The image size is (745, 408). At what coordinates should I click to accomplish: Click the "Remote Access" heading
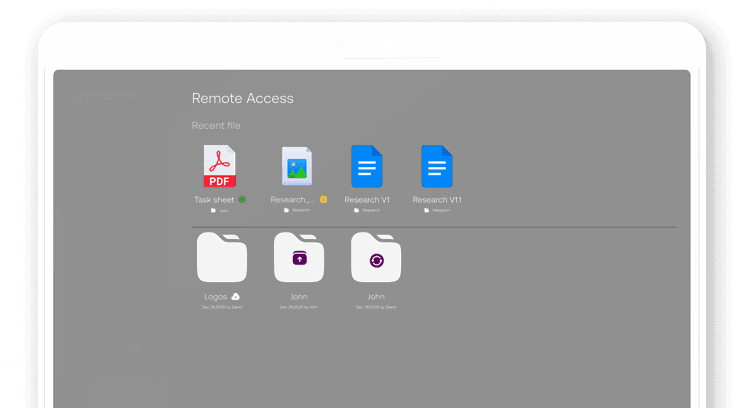tap(243, 98)
